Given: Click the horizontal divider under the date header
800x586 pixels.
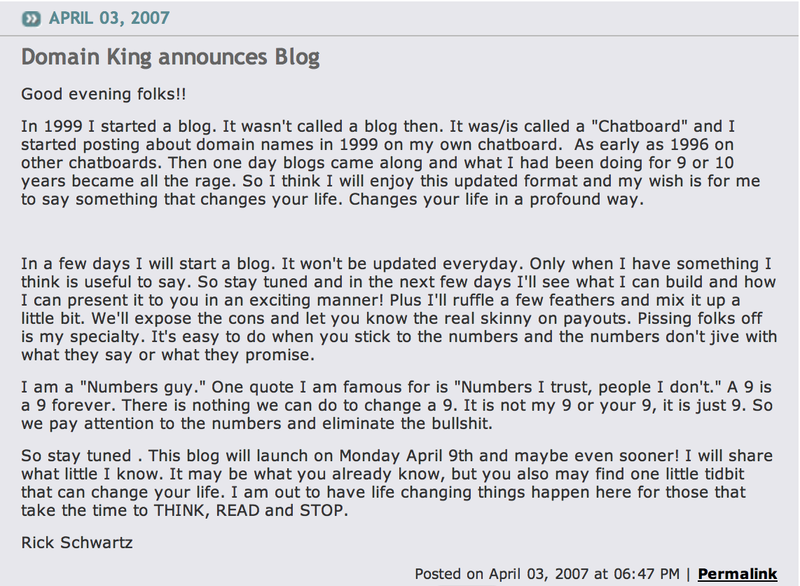Looking at the screenshot, I should coord(400,36).
